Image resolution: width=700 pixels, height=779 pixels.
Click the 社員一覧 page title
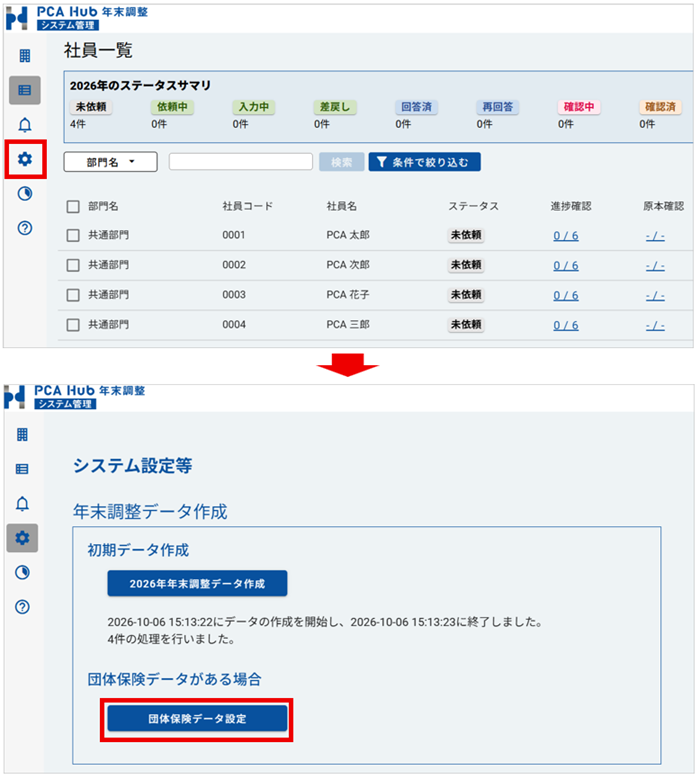click(x=98, y=51)
